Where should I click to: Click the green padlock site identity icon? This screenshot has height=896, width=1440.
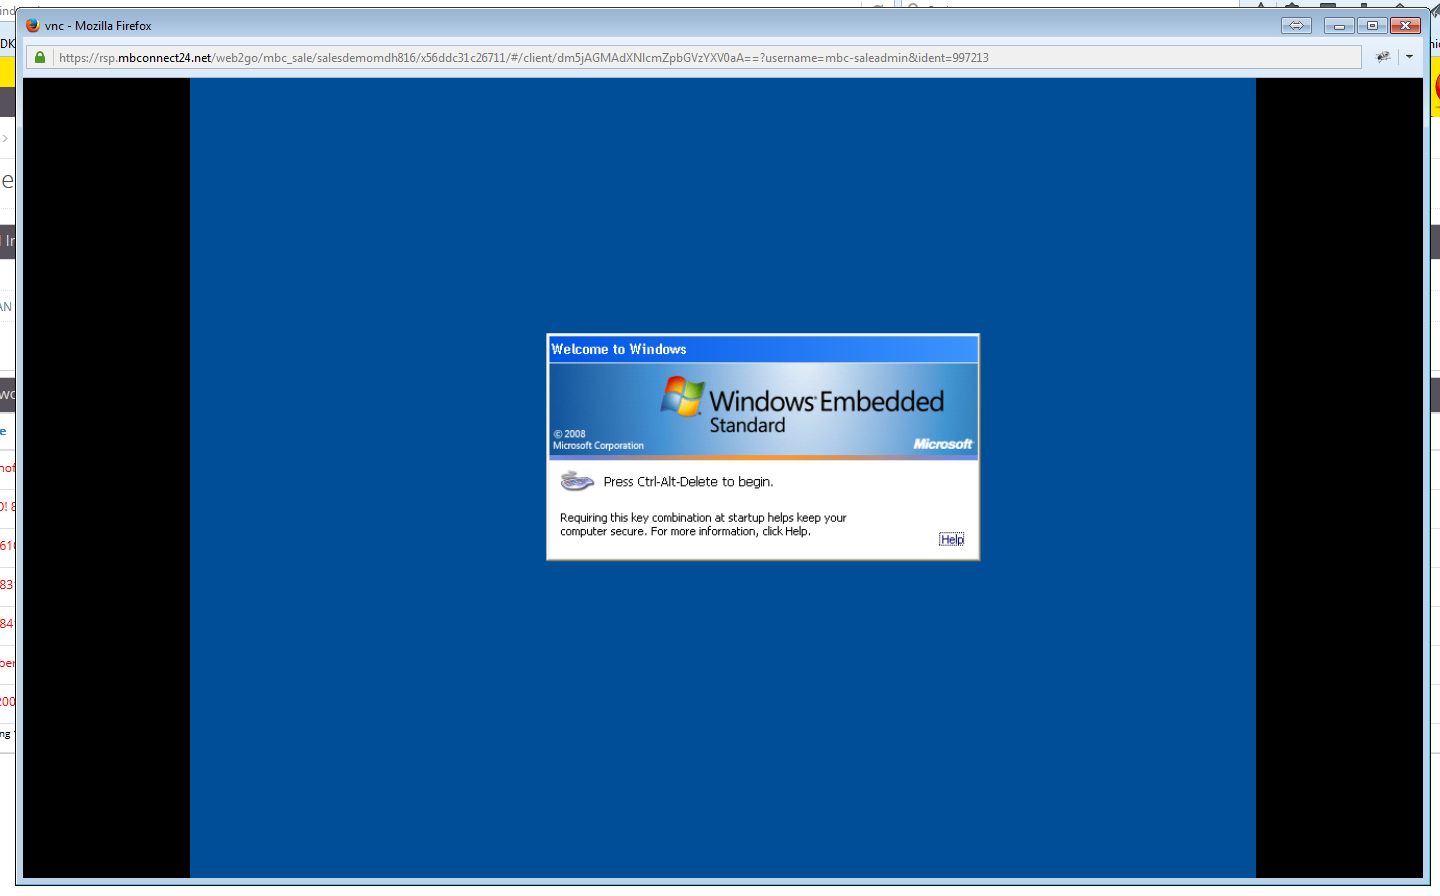tap(40, 58)
